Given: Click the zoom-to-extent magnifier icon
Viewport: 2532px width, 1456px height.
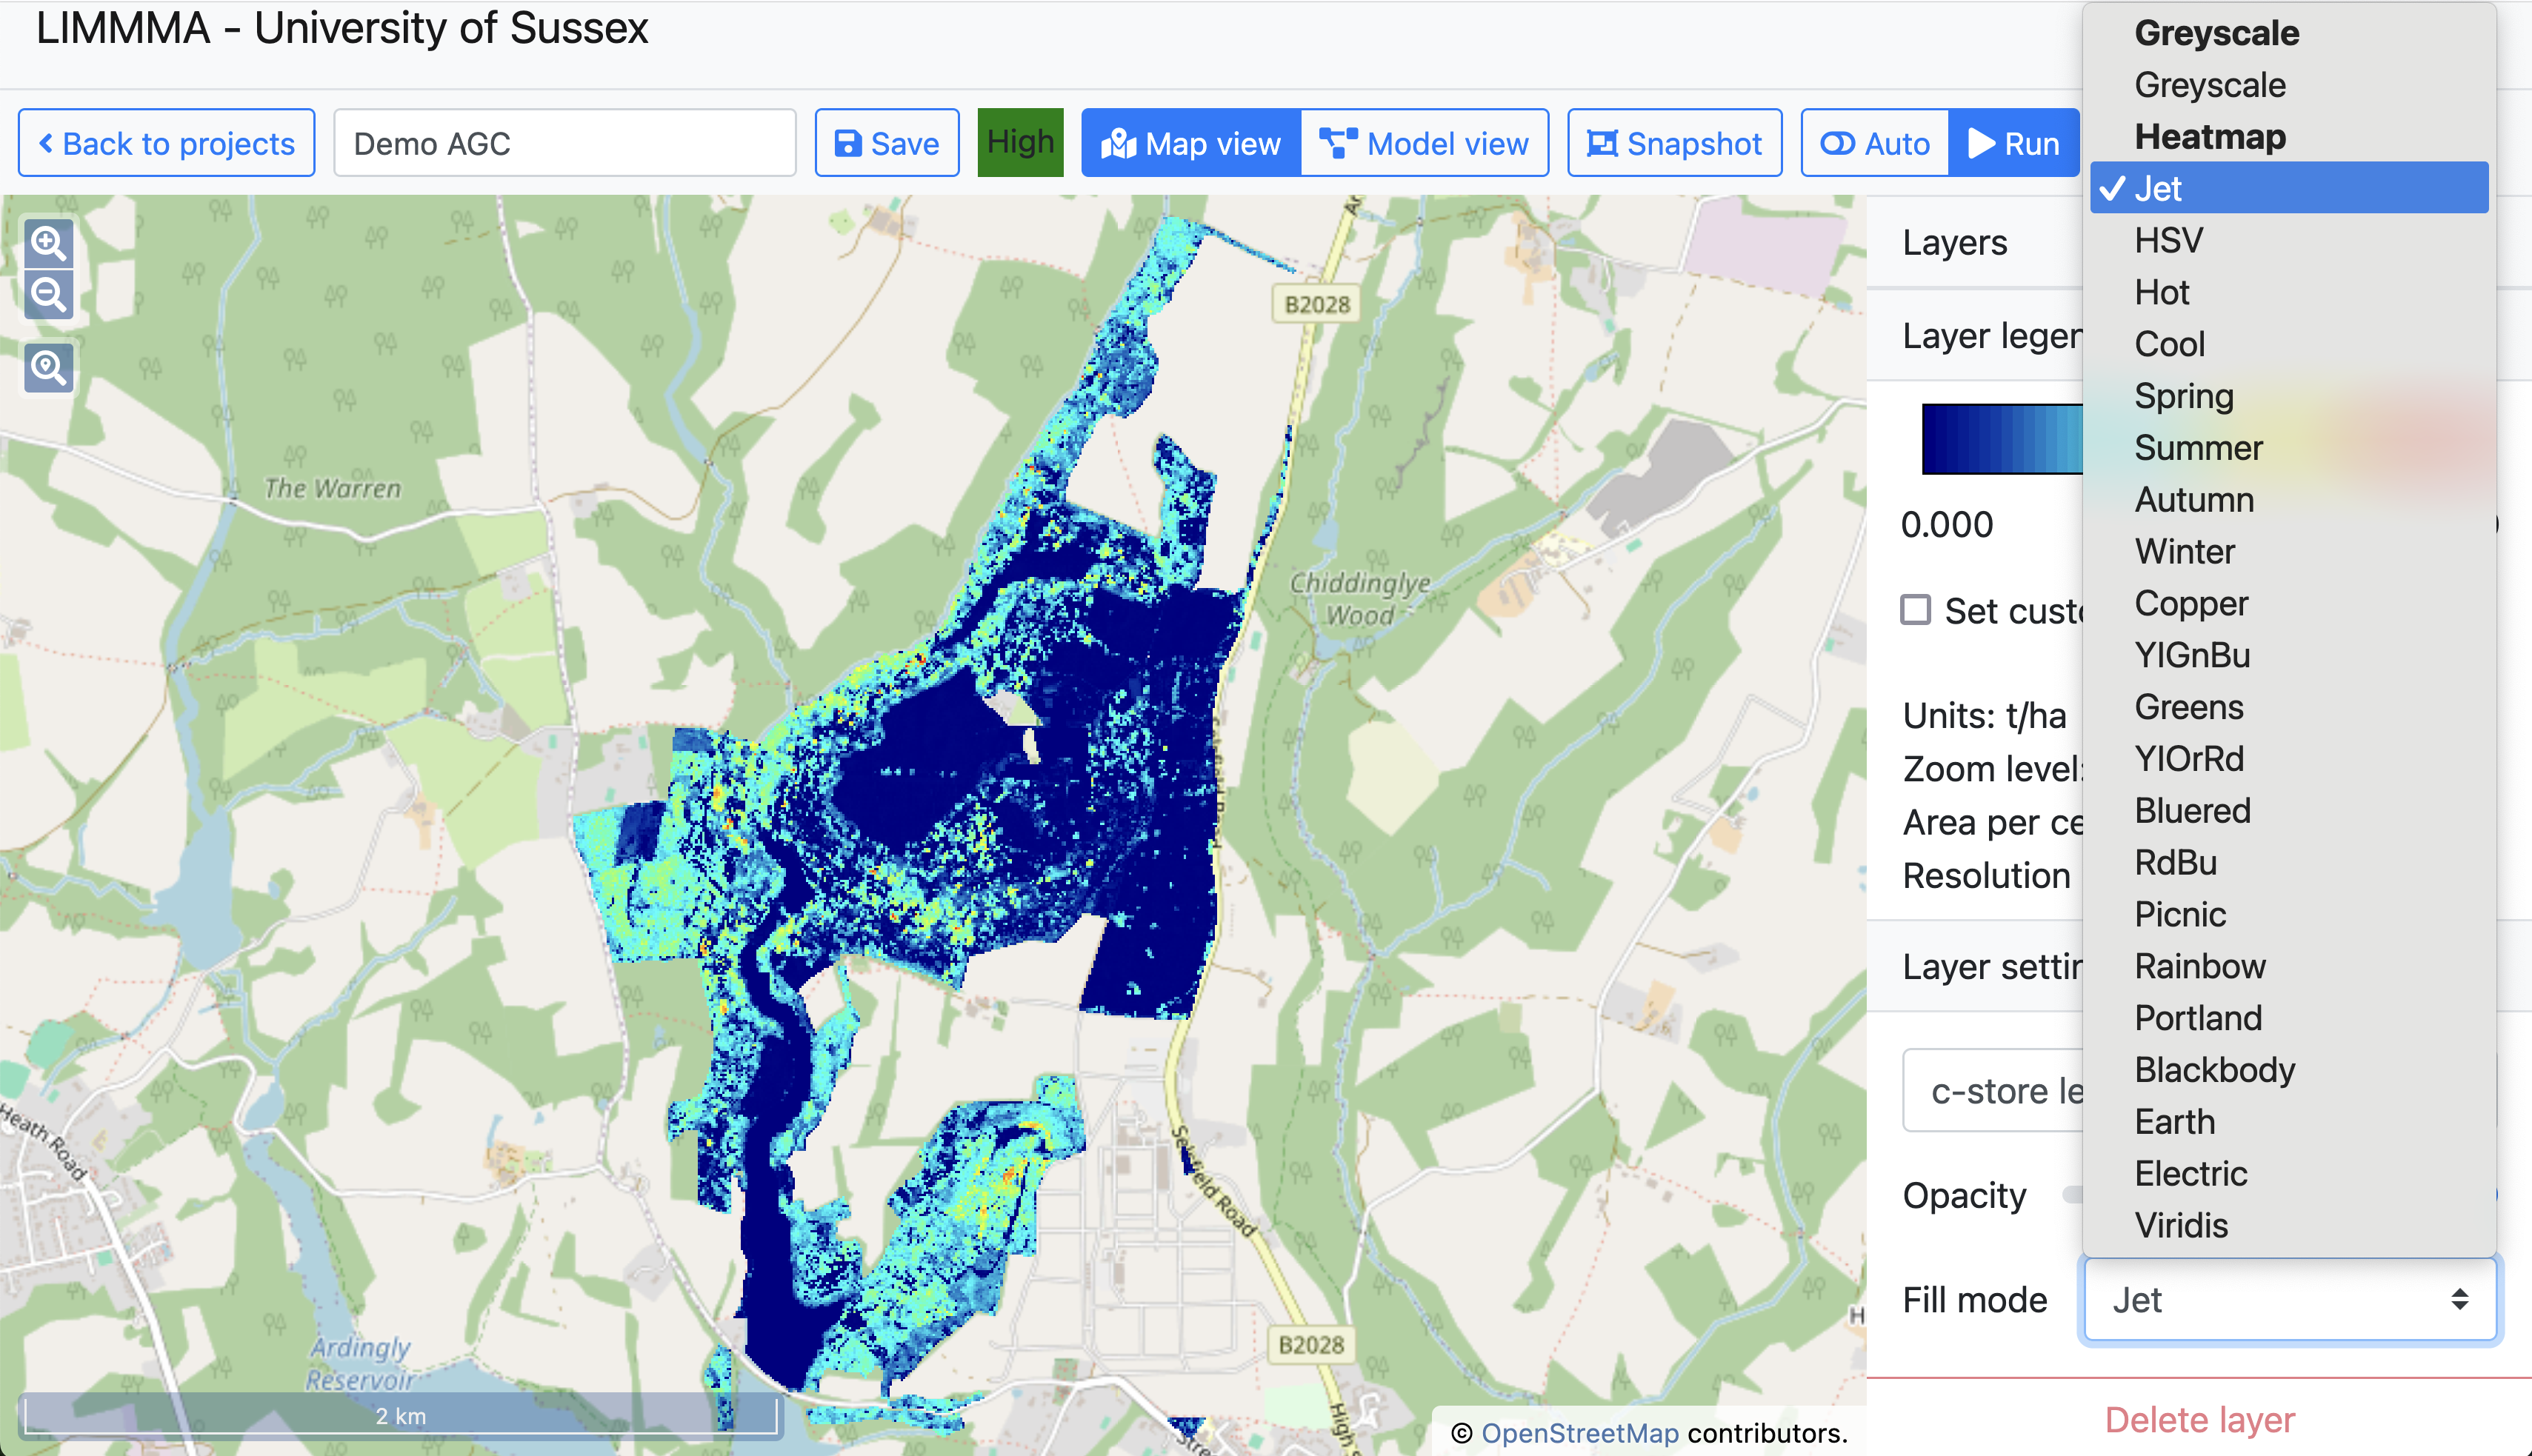Looking at the screenshot, I should point(48,368).
